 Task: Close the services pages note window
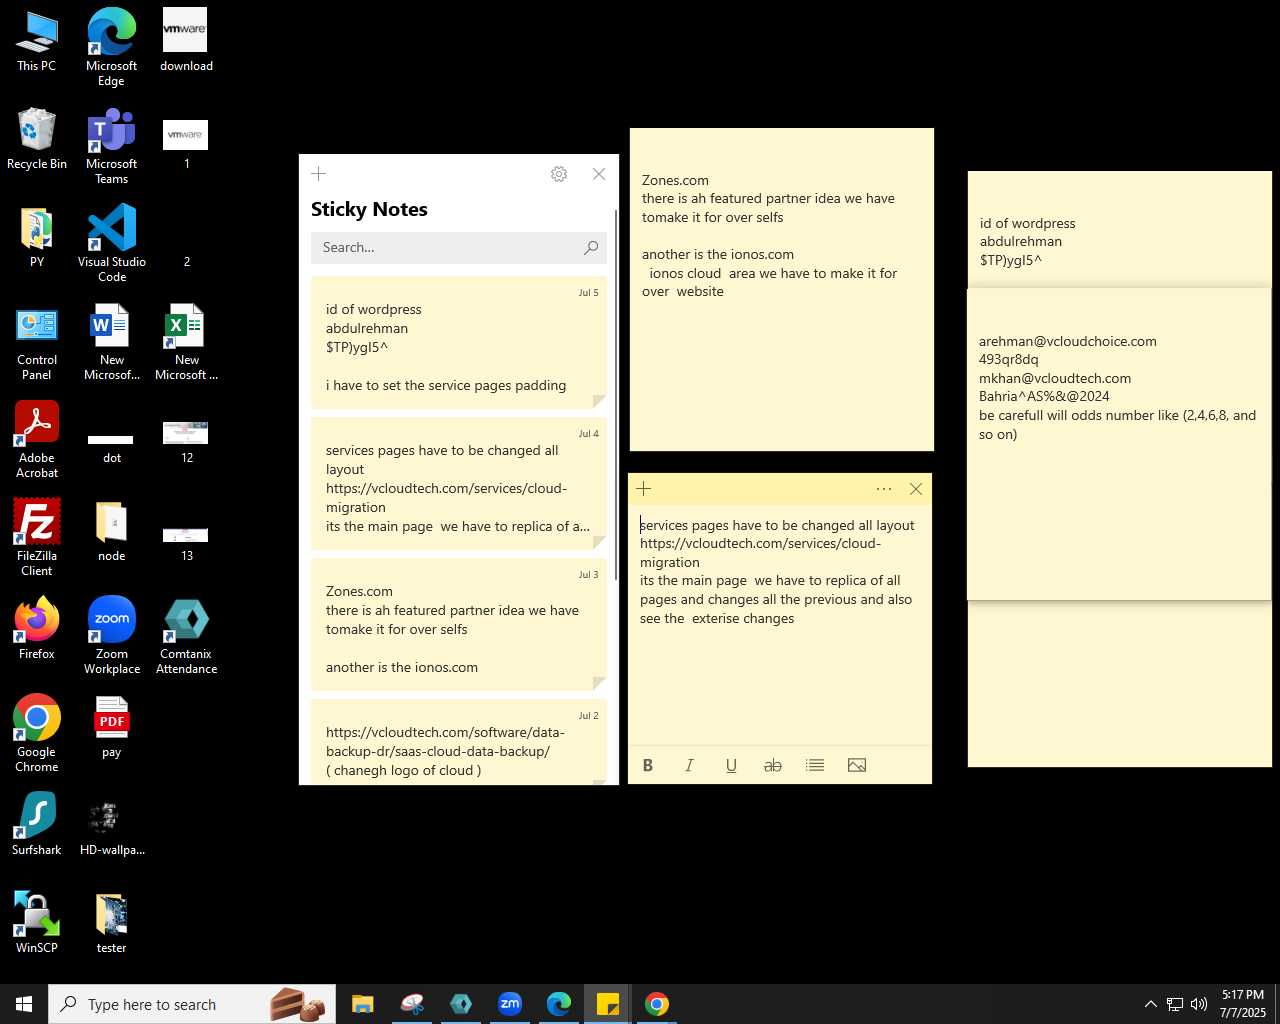click(x=916, y=489)
